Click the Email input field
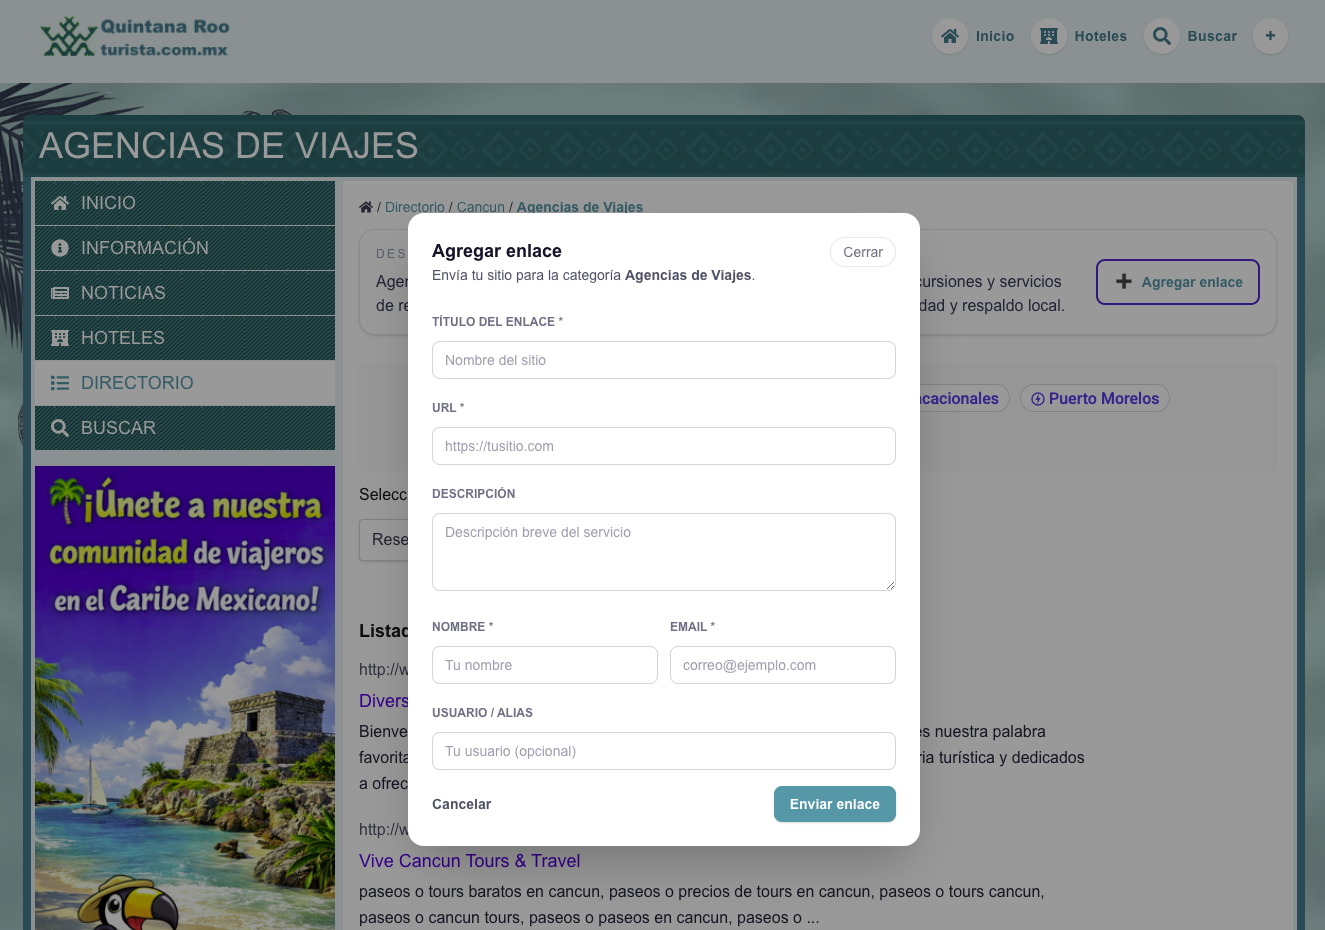 coord(782,665)
